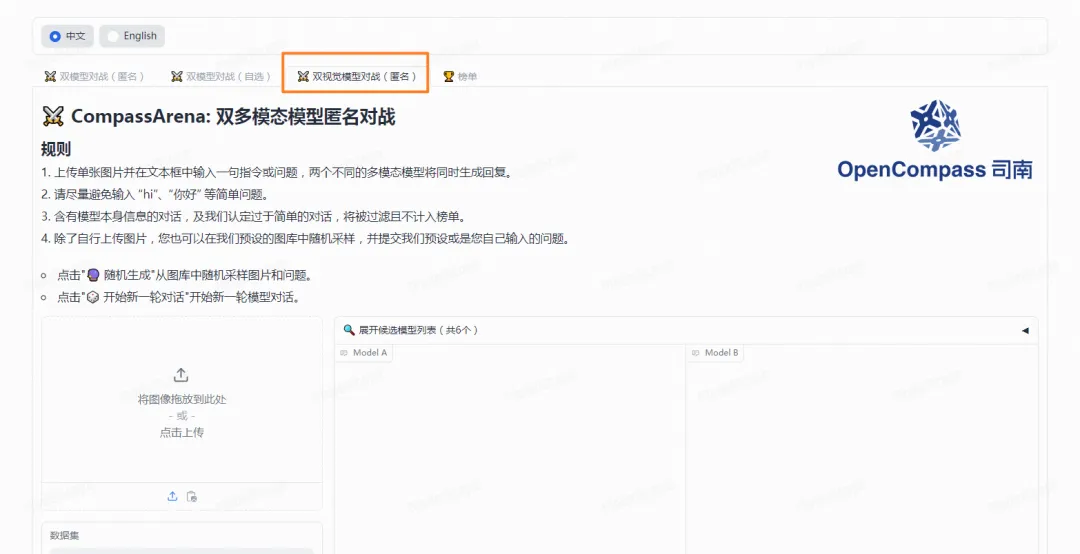This screenshot has height=554, width=1080.
Task: Click the large upload arrow in the drop area
Action: [180, 375]
